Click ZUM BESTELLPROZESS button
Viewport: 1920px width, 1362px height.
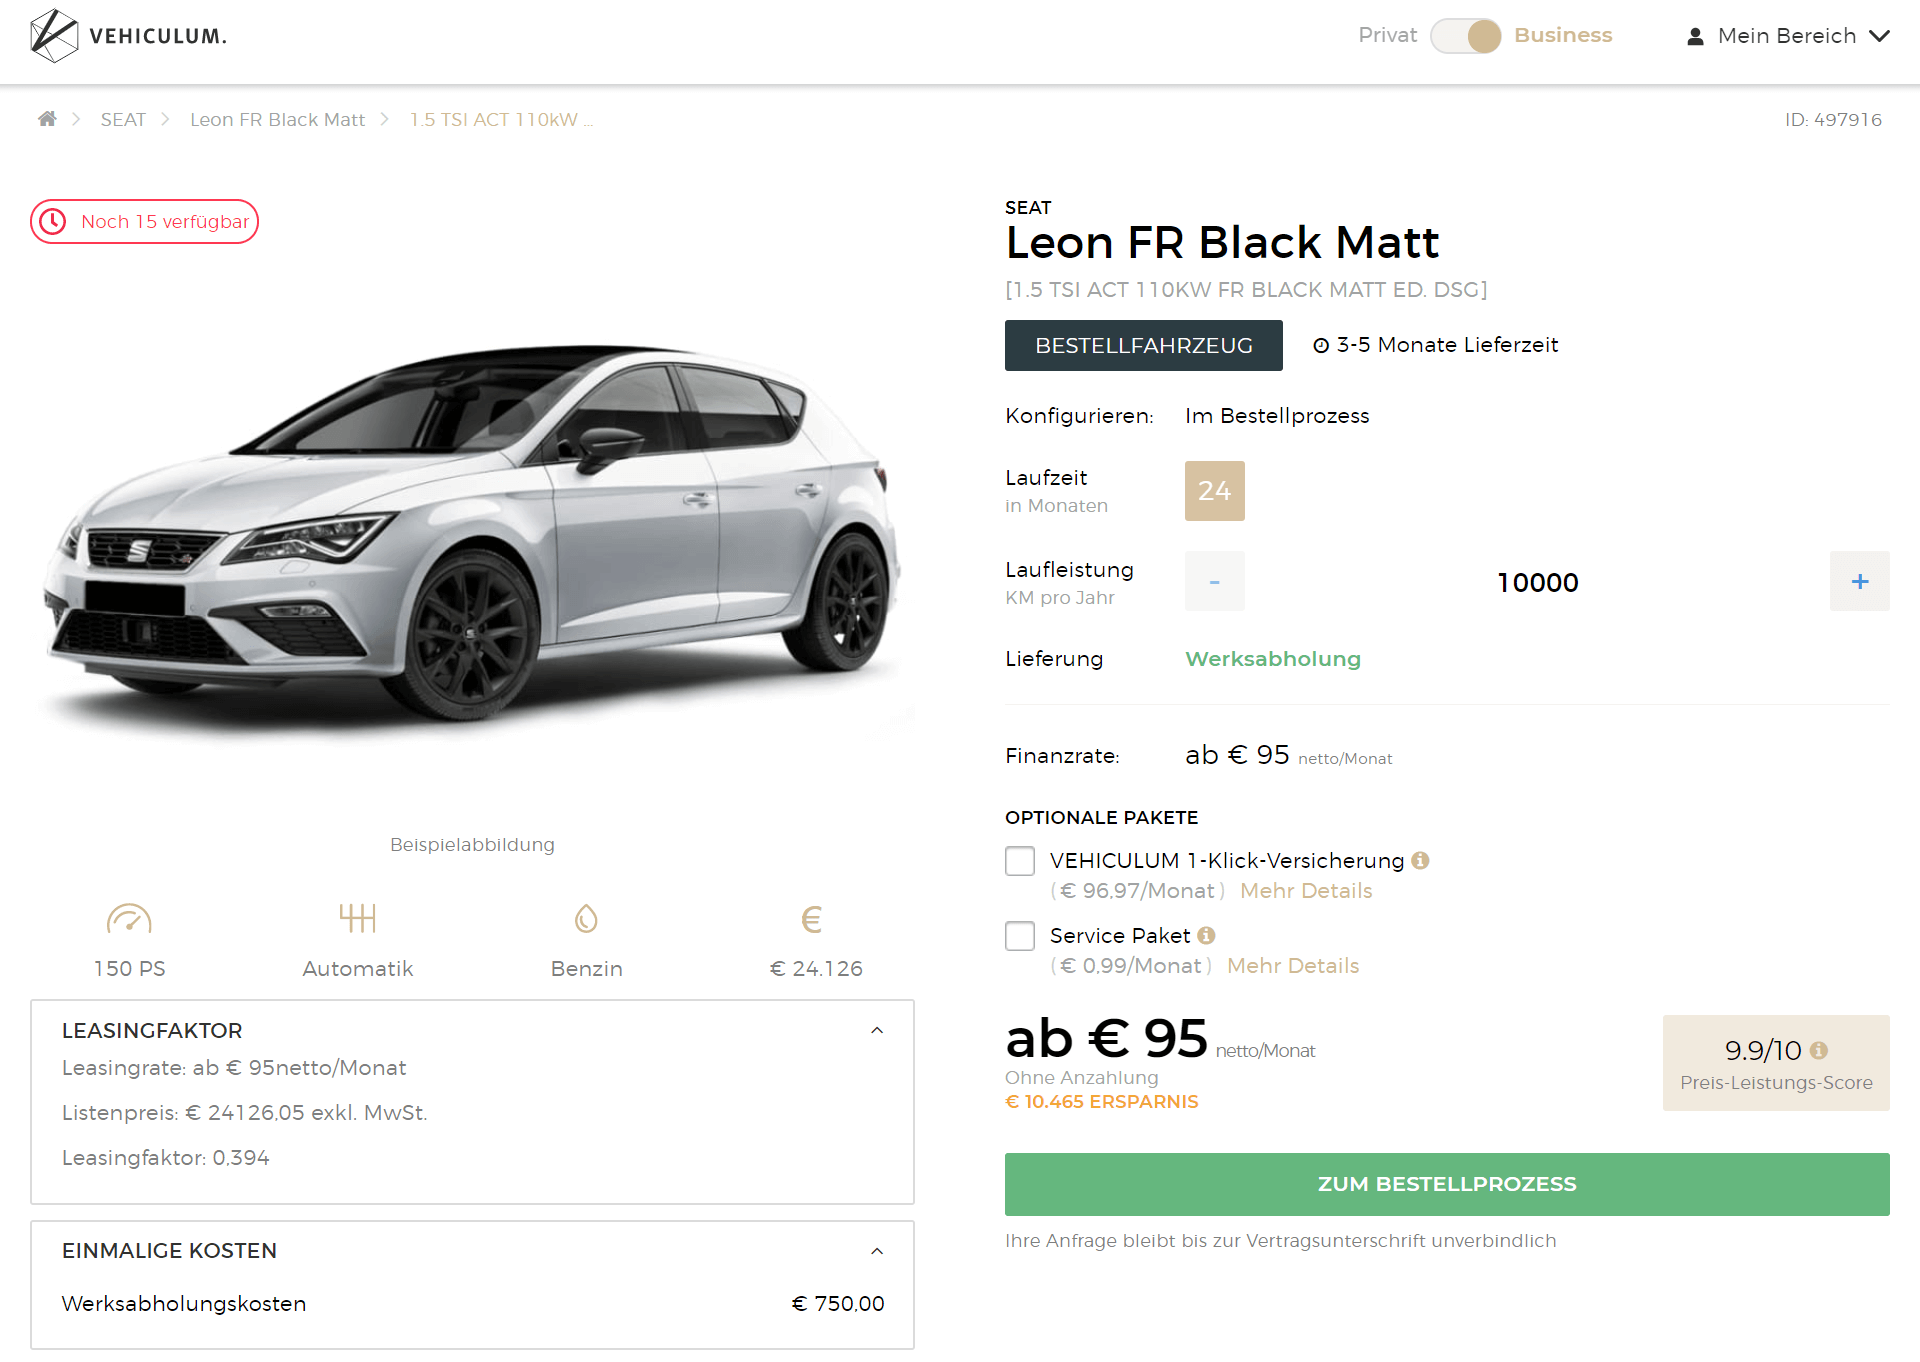[x=1447, y=1184]
